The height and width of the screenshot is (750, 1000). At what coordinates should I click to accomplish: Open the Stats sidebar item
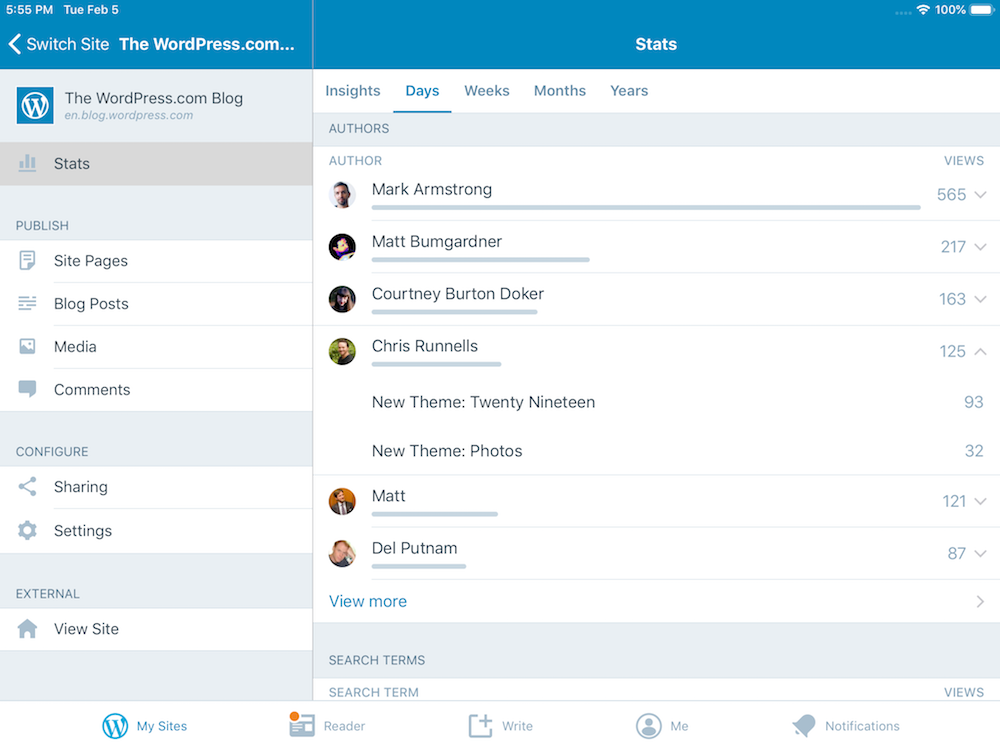point(156,164)
